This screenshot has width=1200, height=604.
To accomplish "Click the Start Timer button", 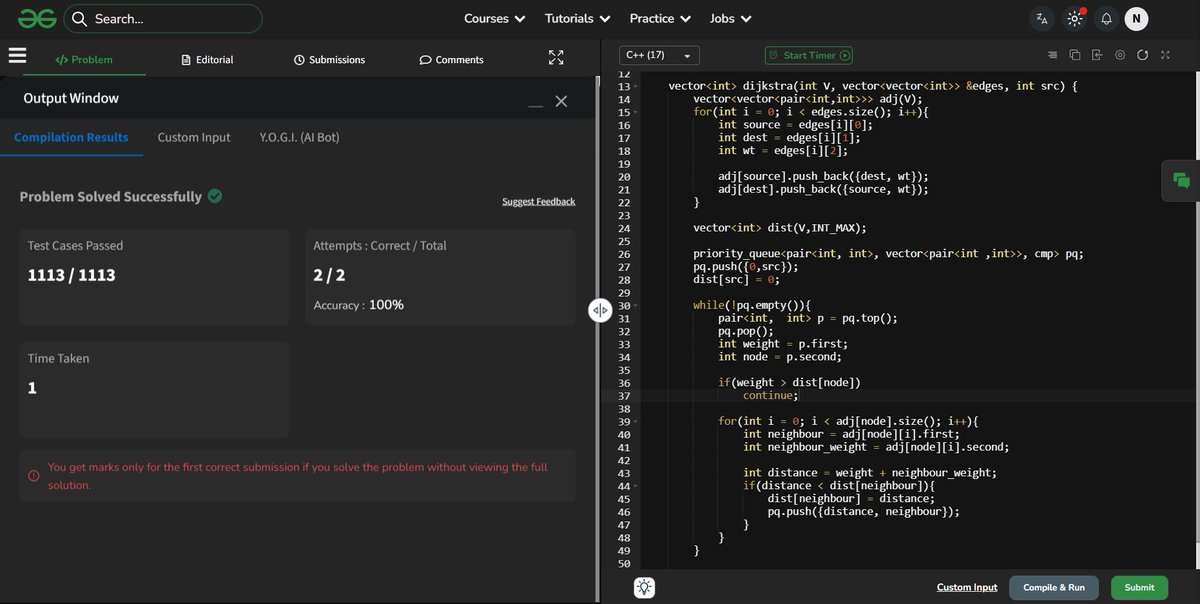I will [x=809, y=56].
